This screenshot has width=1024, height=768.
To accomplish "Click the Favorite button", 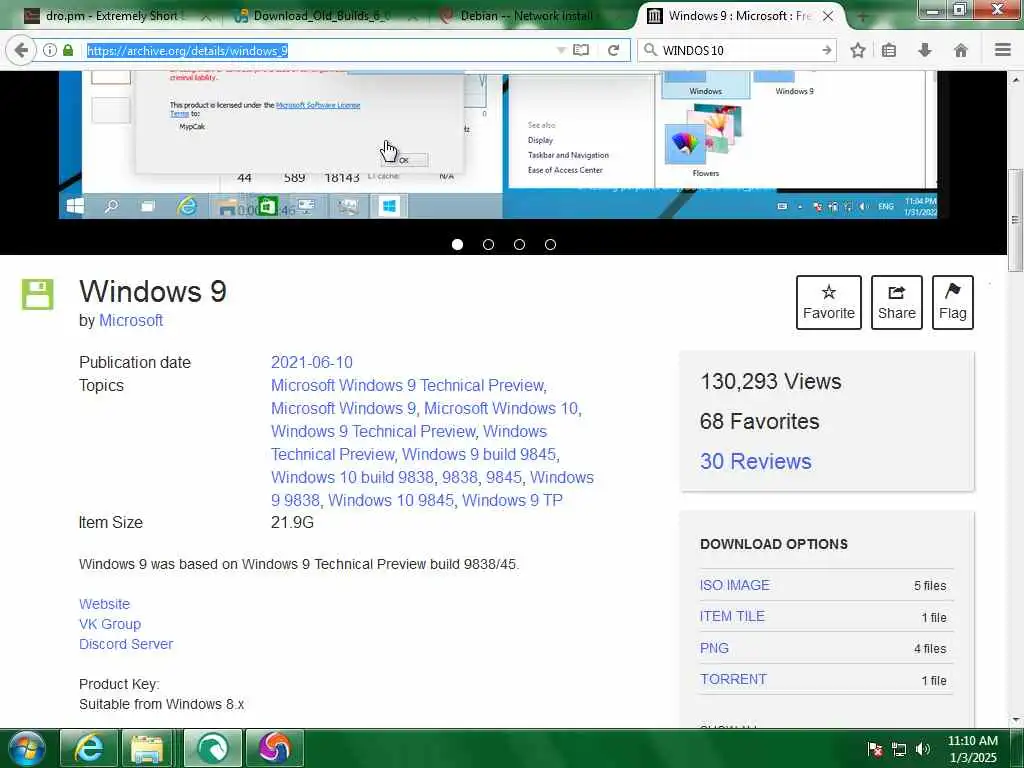I will click(x=829, y=302).
